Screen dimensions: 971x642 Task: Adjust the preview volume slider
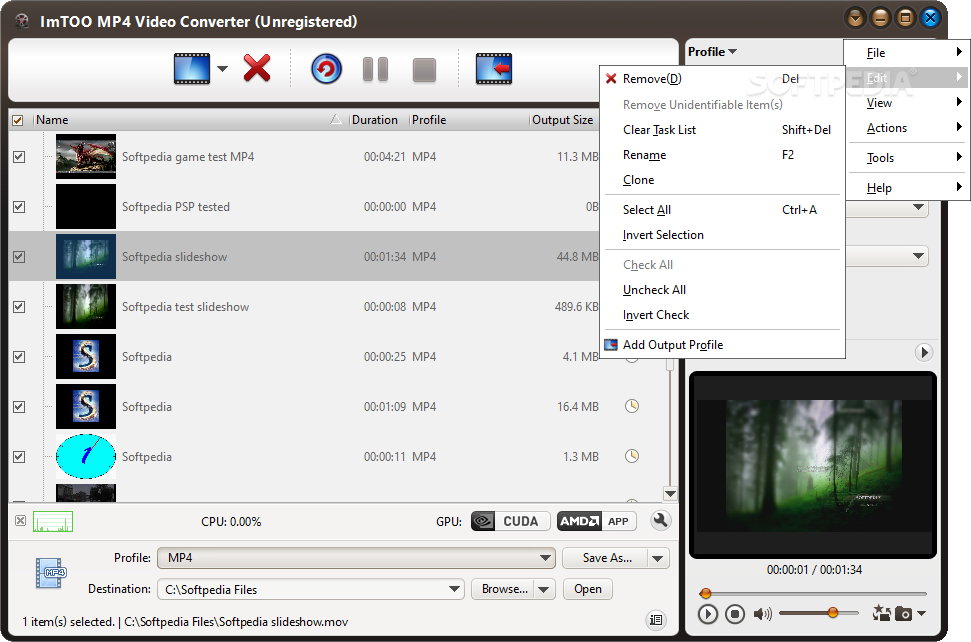(819, 613)
